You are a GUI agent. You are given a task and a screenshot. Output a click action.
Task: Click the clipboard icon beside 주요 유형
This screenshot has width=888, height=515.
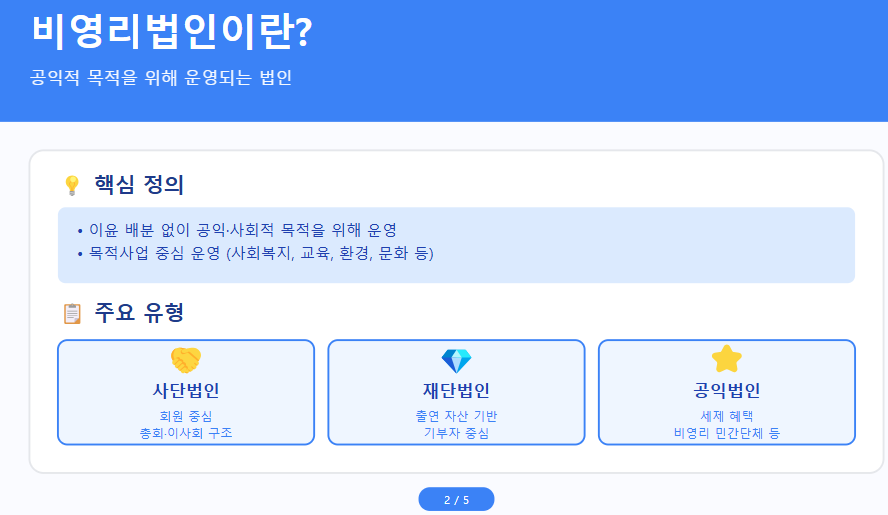tap(71, 314)
